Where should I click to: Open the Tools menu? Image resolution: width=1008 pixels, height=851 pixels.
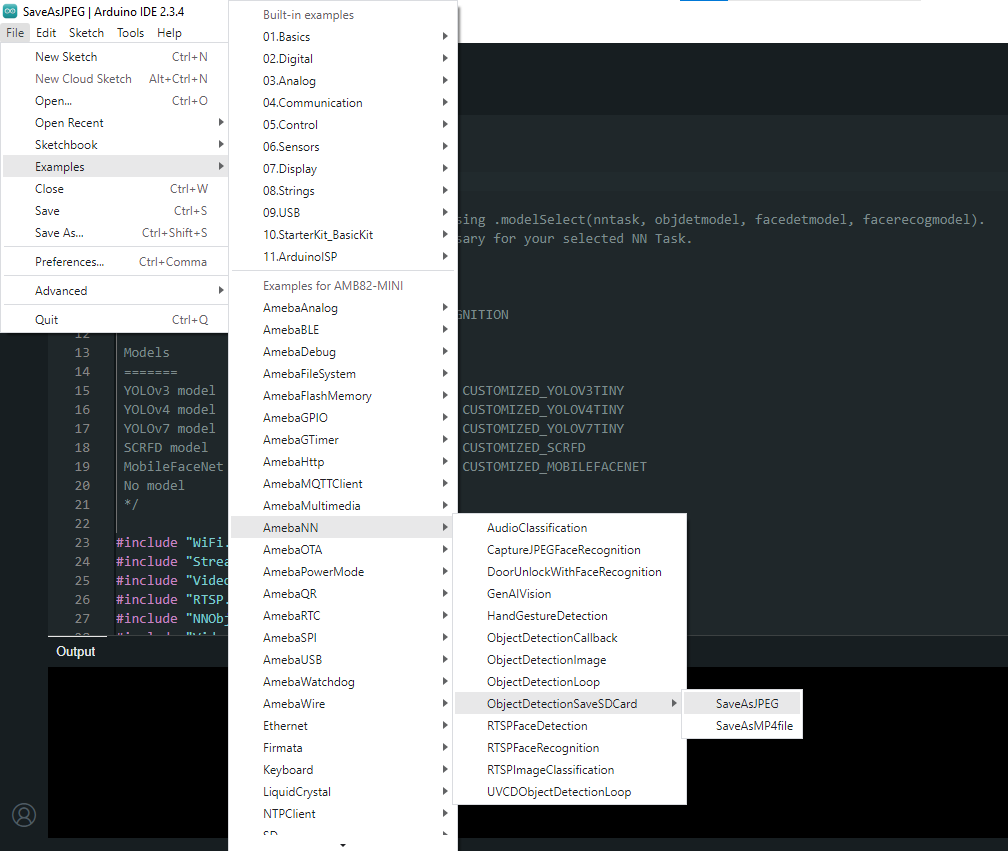[130, 33]
